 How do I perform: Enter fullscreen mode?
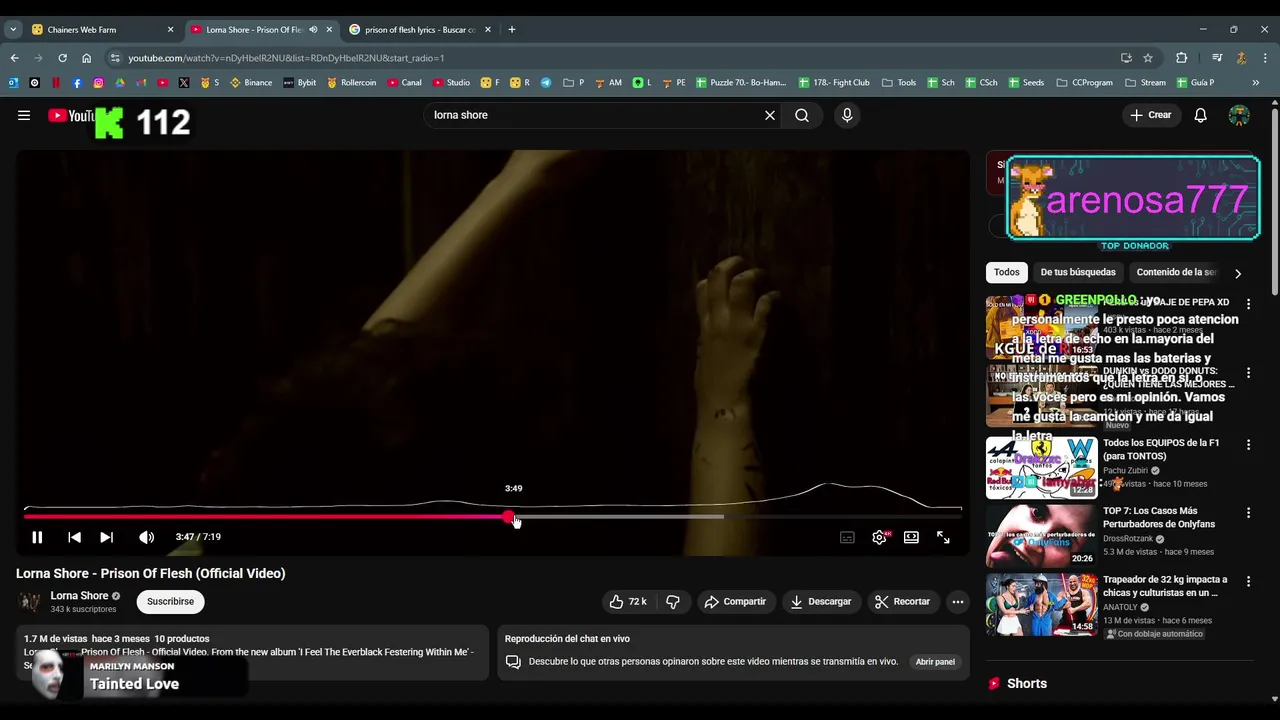click(x=943, y=537)
